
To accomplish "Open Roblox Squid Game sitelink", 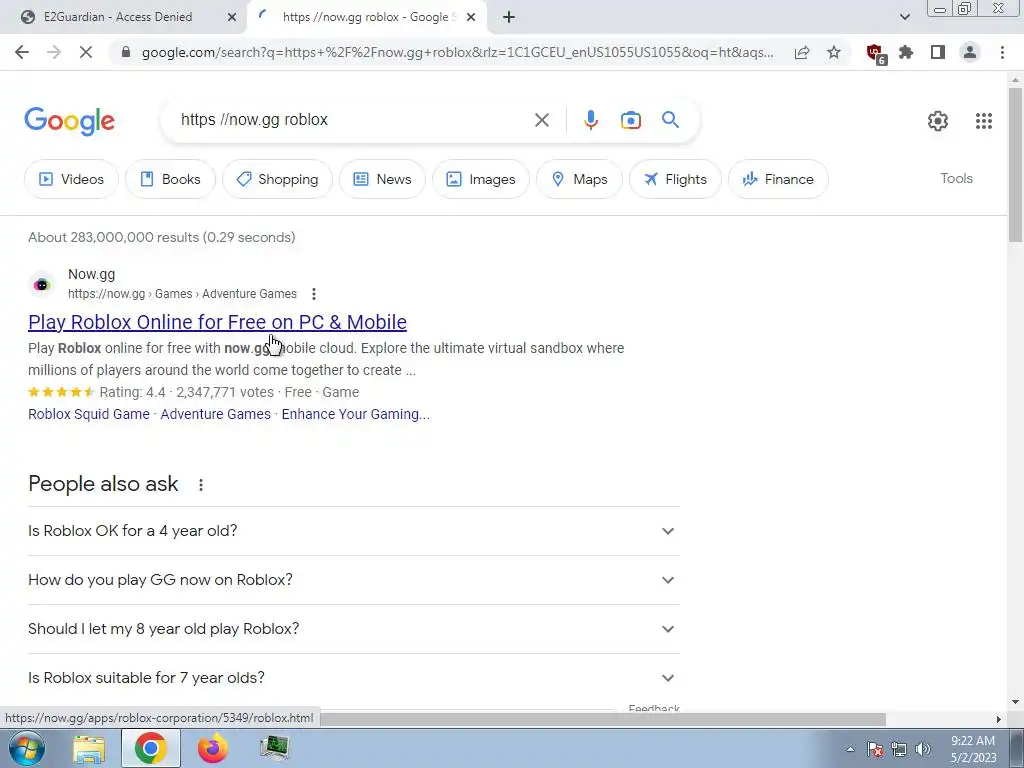I will (x=89, y=414).
